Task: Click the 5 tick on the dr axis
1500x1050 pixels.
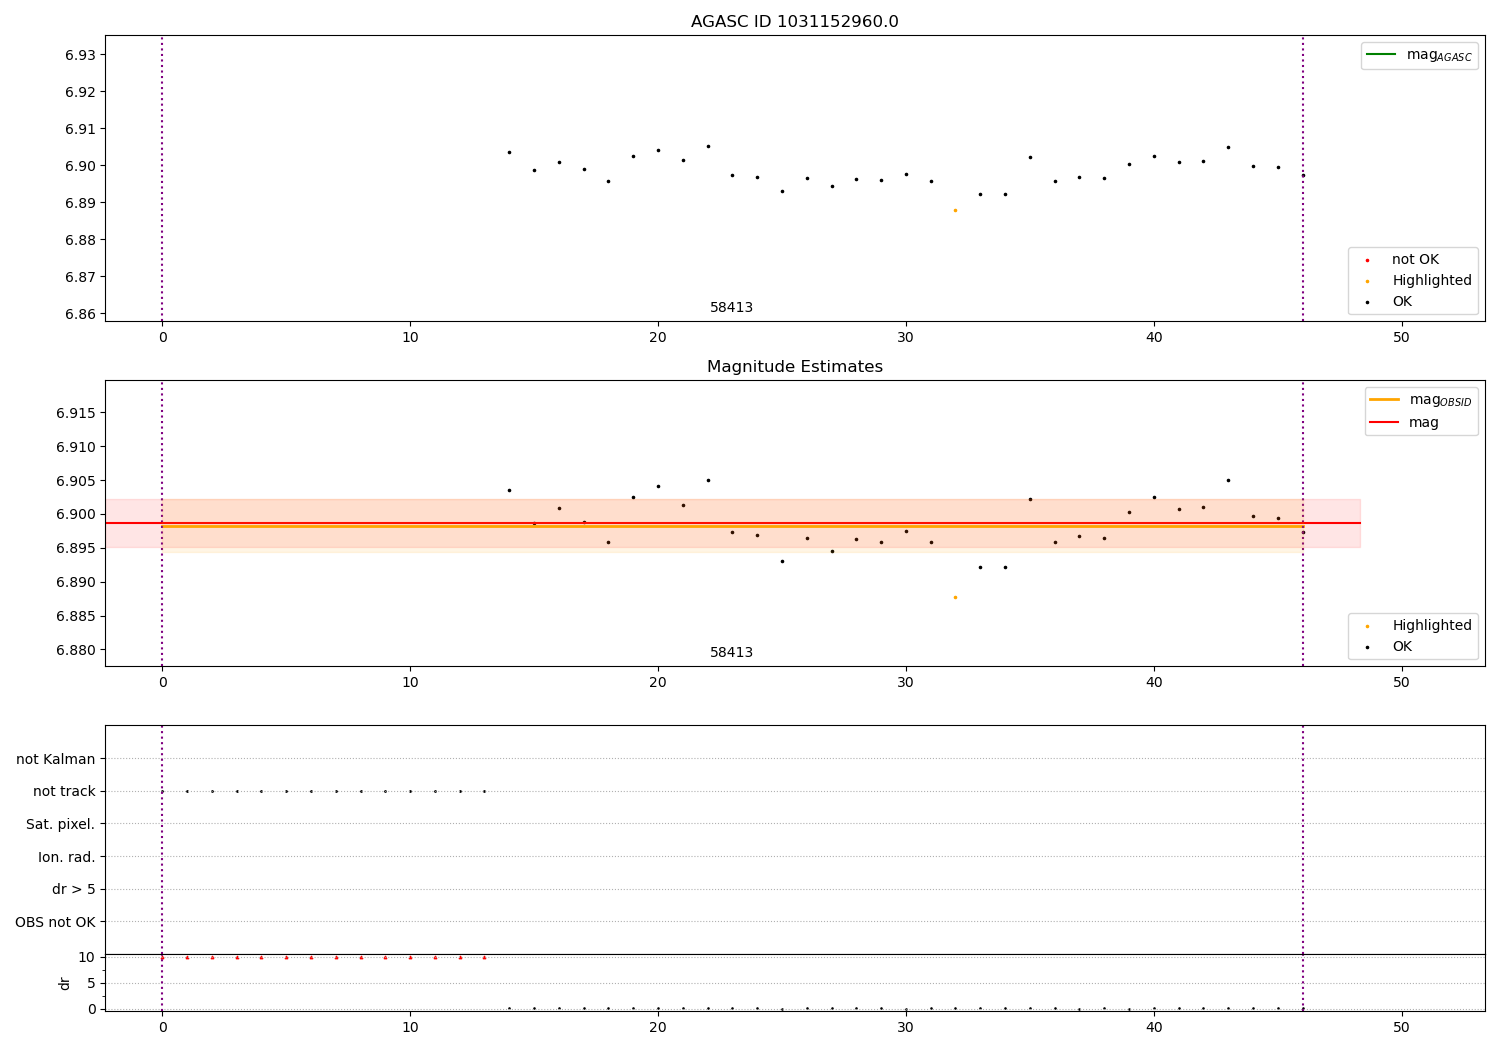Action: 91,984
